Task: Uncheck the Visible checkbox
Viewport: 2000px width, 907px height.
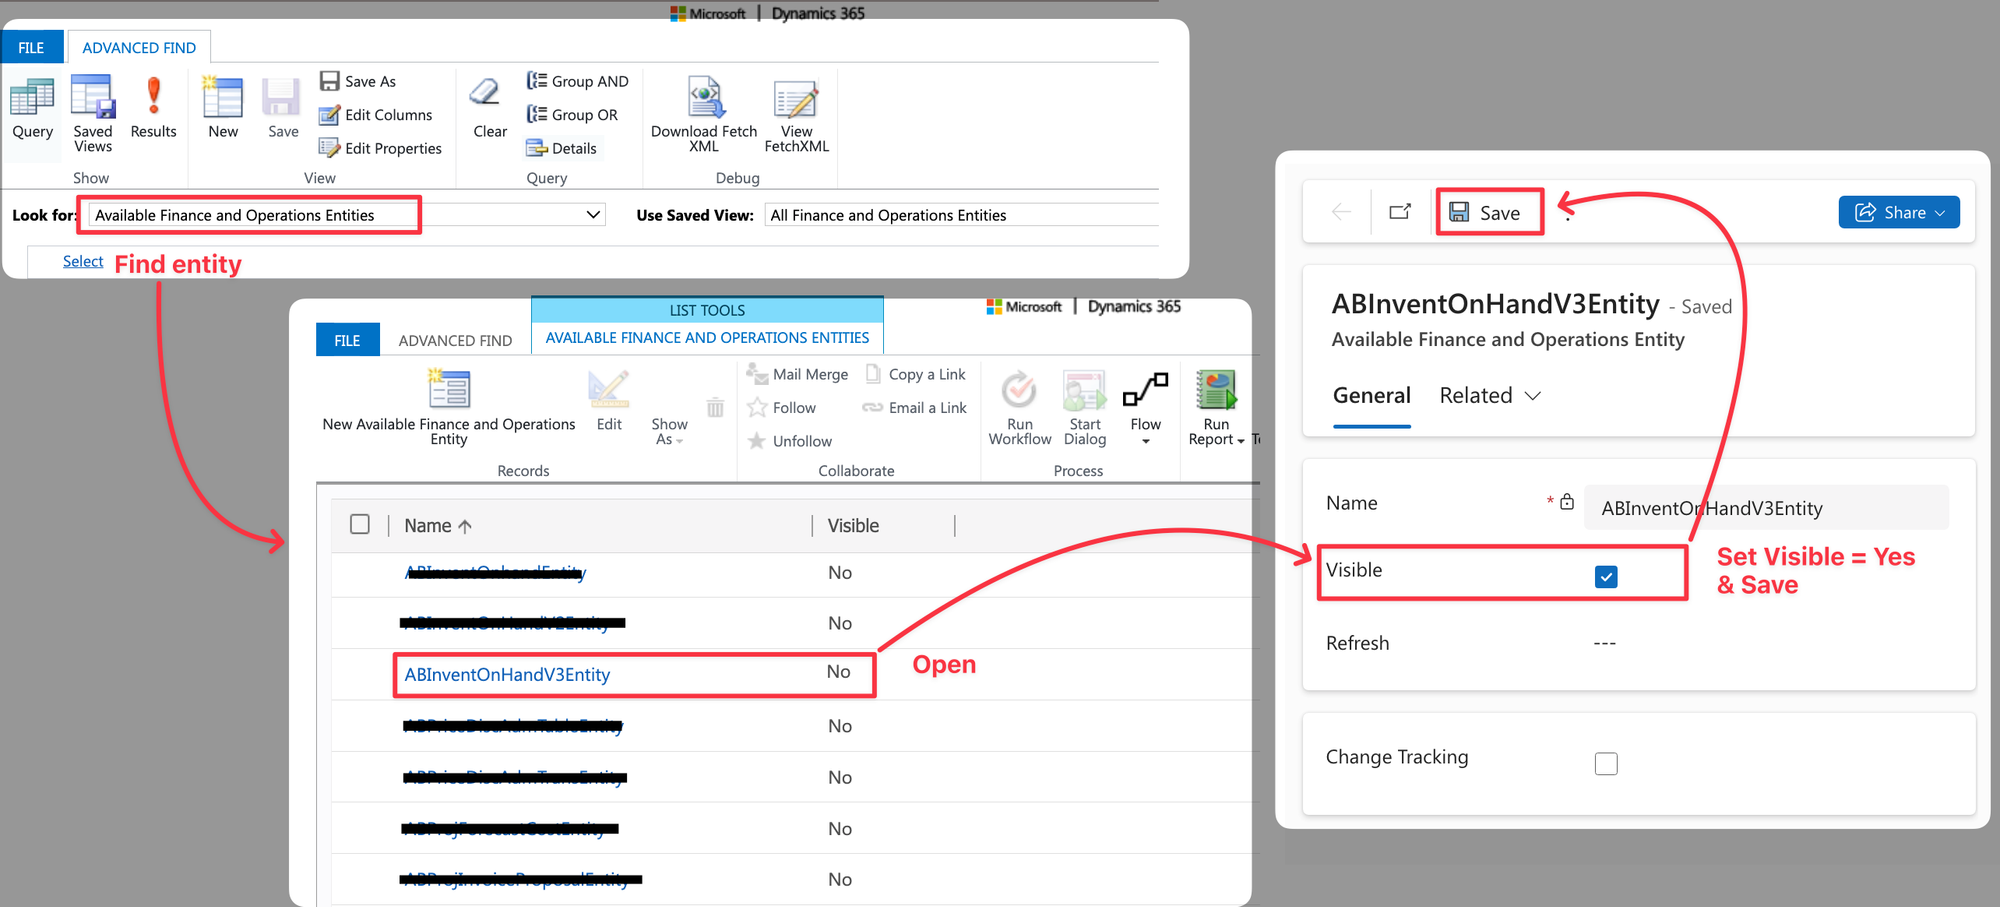Action: 1606,577
